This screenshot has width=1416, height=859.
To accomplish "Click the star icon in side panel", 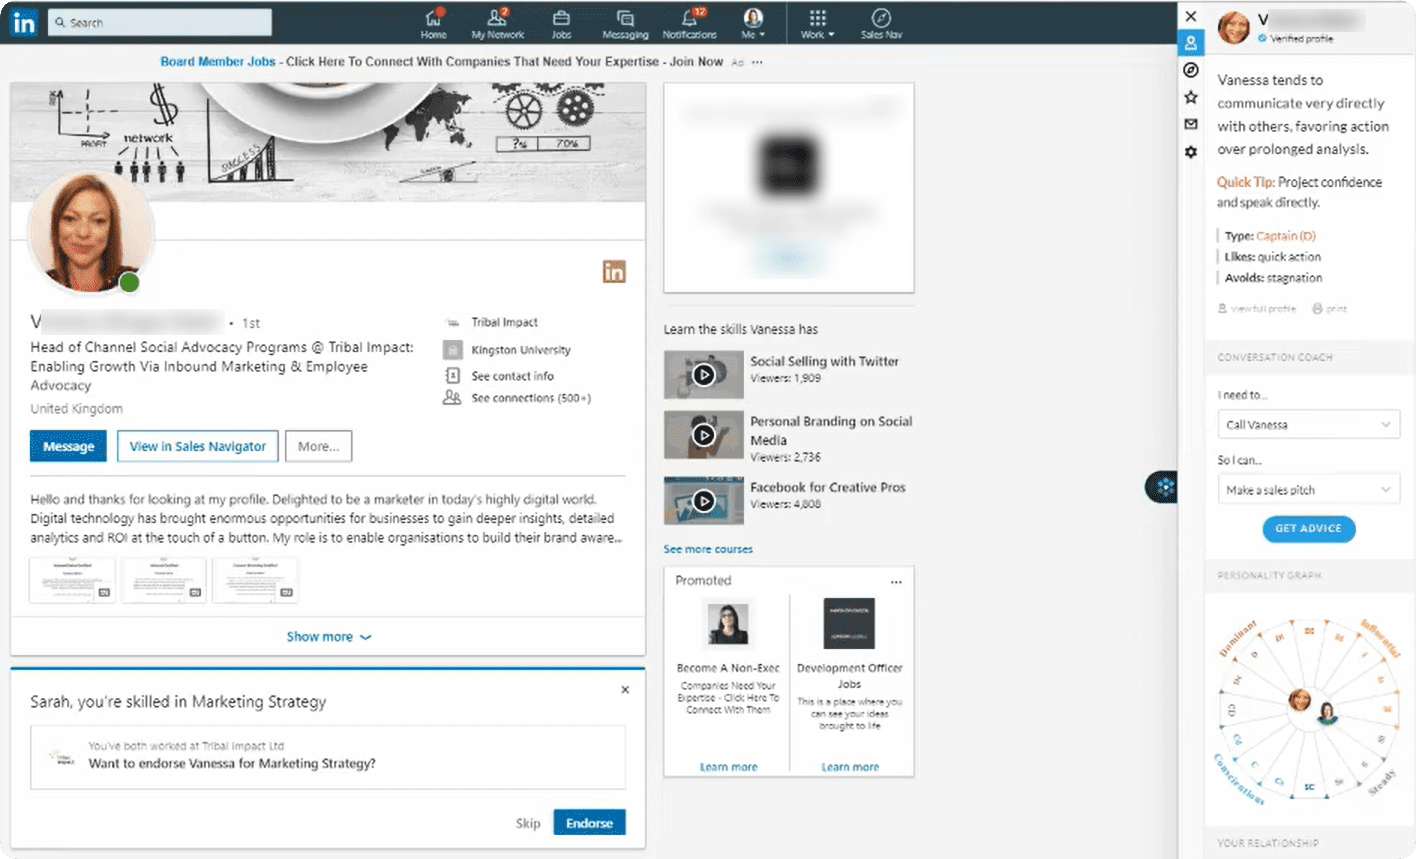I will 1190,97.
